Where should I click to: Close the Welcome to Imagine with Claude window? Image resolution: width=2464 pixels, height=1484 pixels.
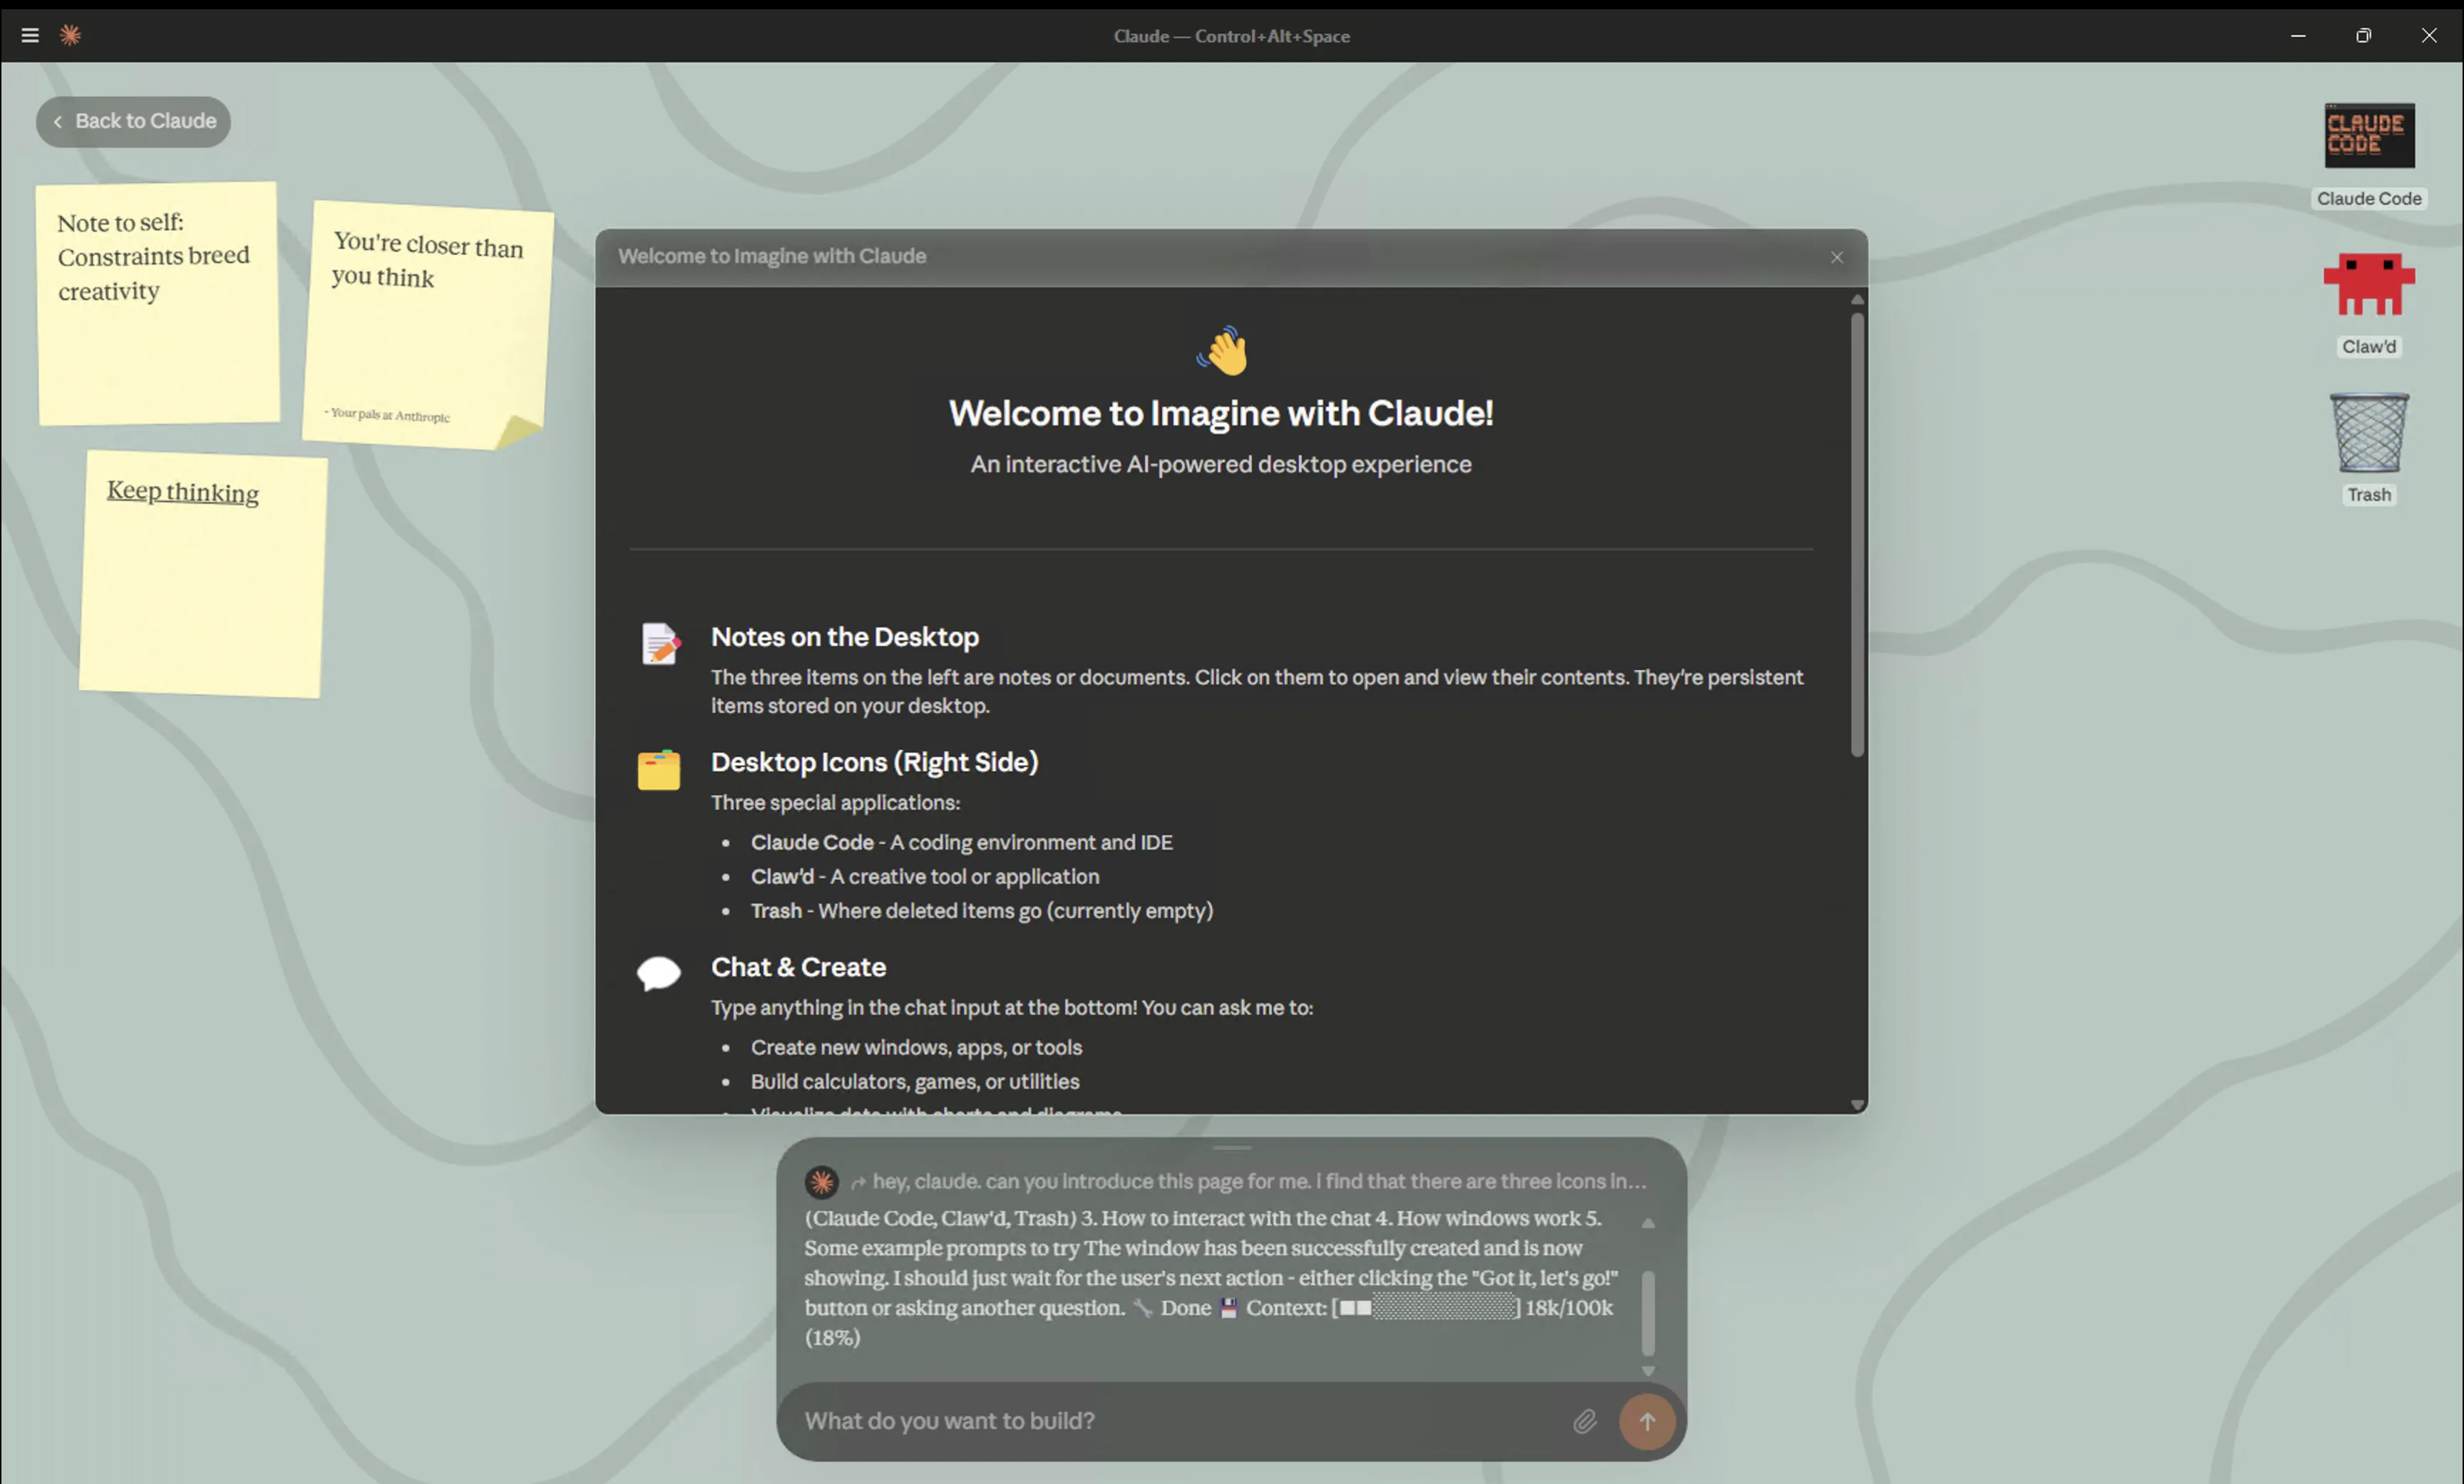(x=1837, y=257)
